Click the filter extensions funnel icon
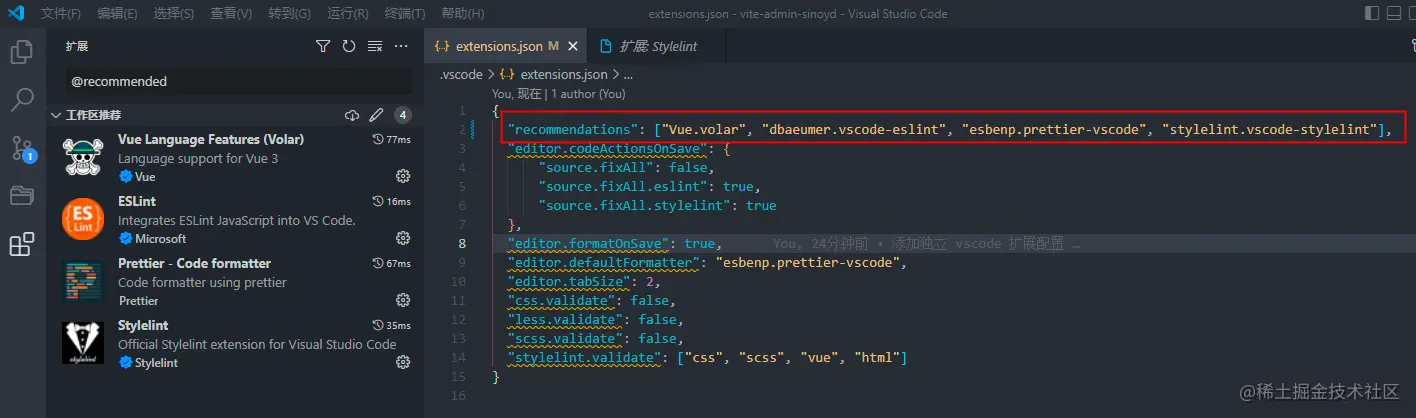 click(x=323, y=46)
